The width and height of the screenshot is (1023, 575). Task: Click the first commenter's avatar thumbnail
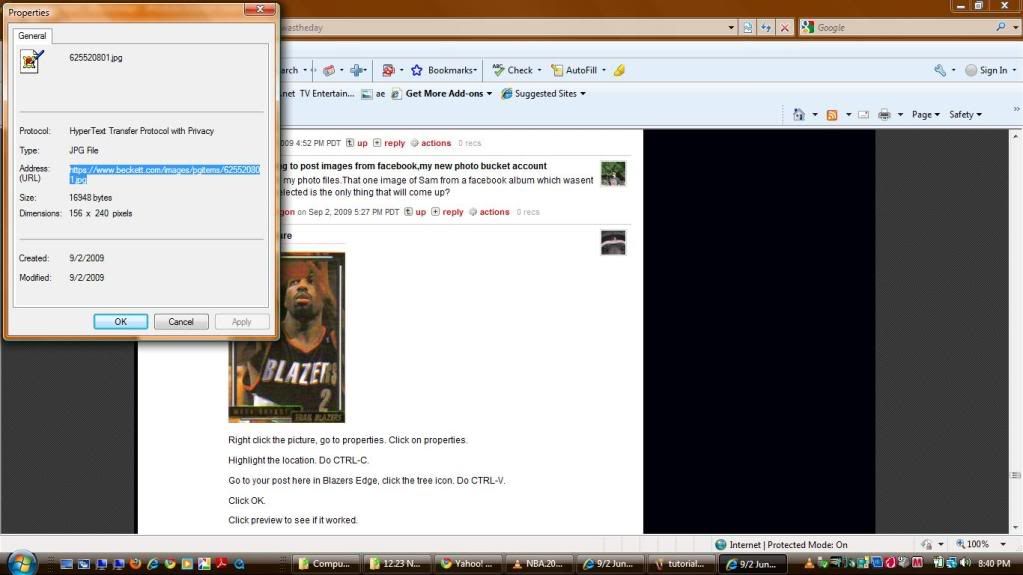[613, 174]
